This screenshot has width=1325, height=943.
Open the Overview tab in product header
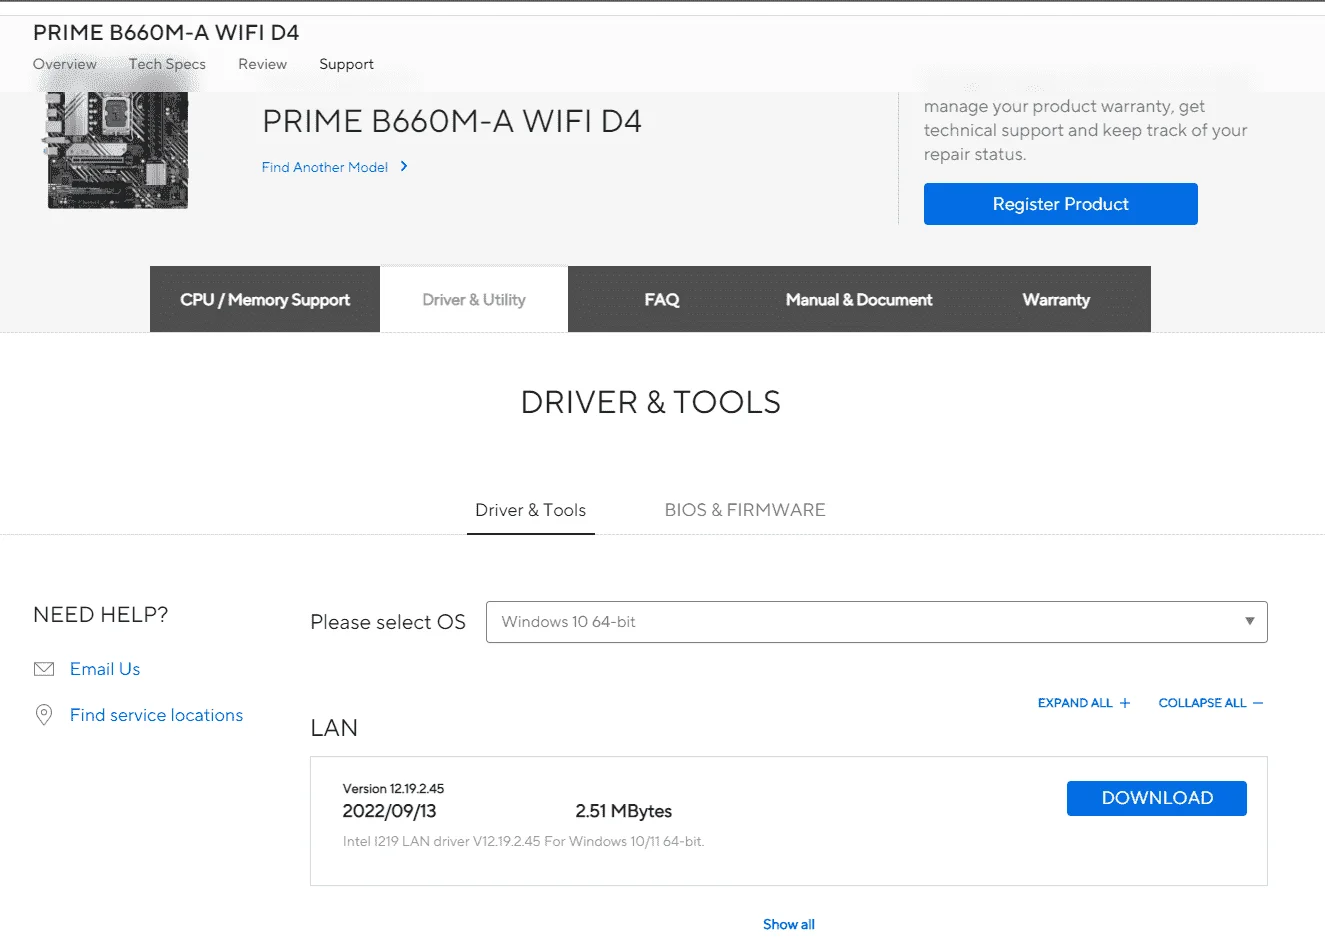[65, 64]
